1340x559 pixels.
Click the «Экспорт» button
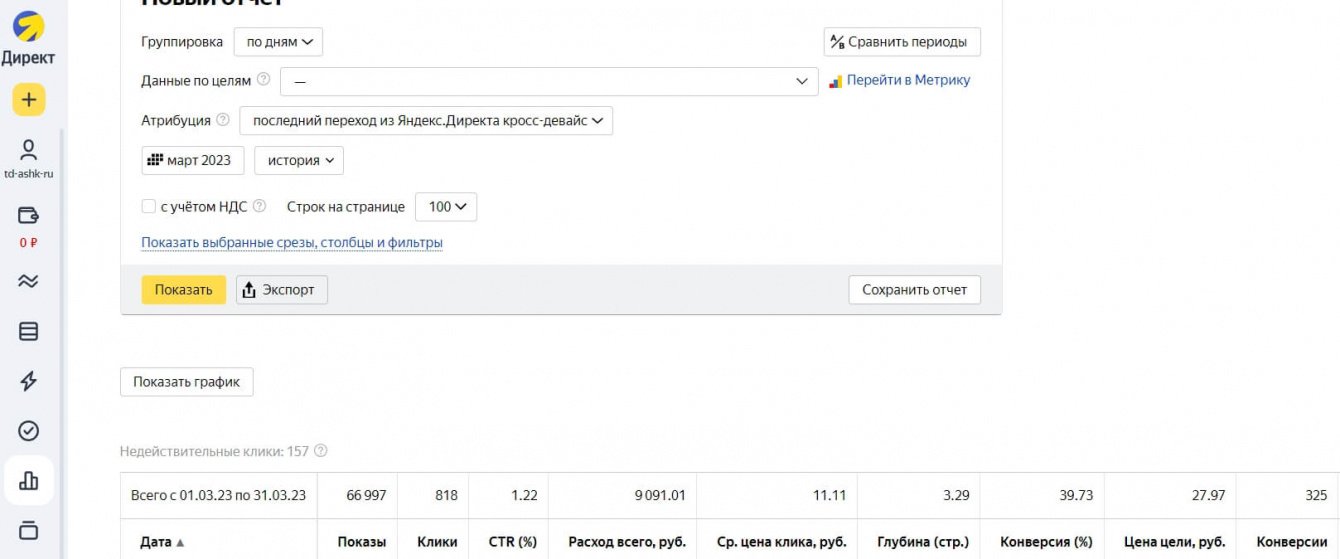pyautogui.click(x=282, y=290)
